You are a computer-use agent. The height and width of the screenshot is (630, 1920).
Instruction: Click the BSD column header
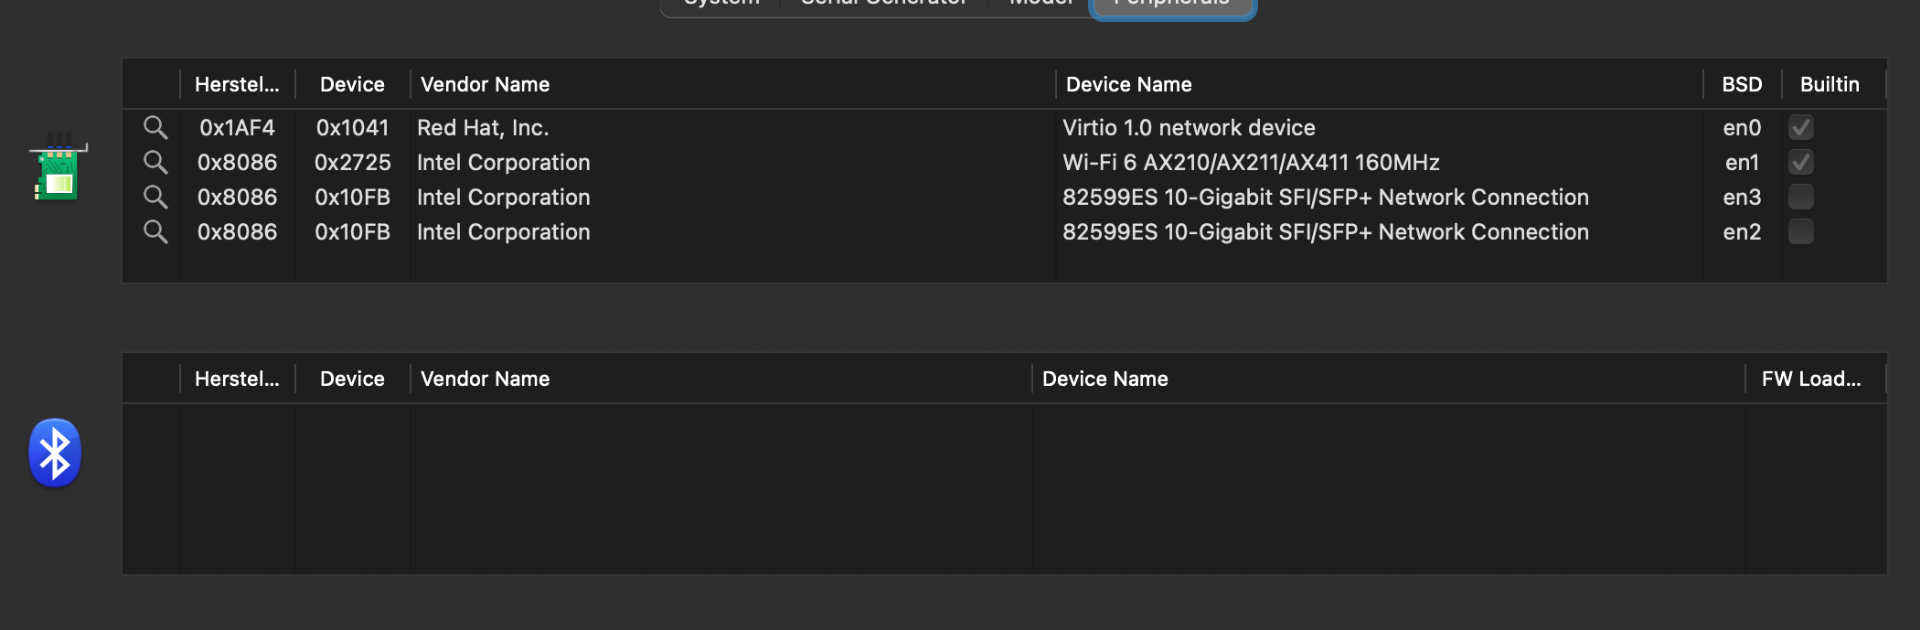pyautogui.click(x=1742, y=85)
